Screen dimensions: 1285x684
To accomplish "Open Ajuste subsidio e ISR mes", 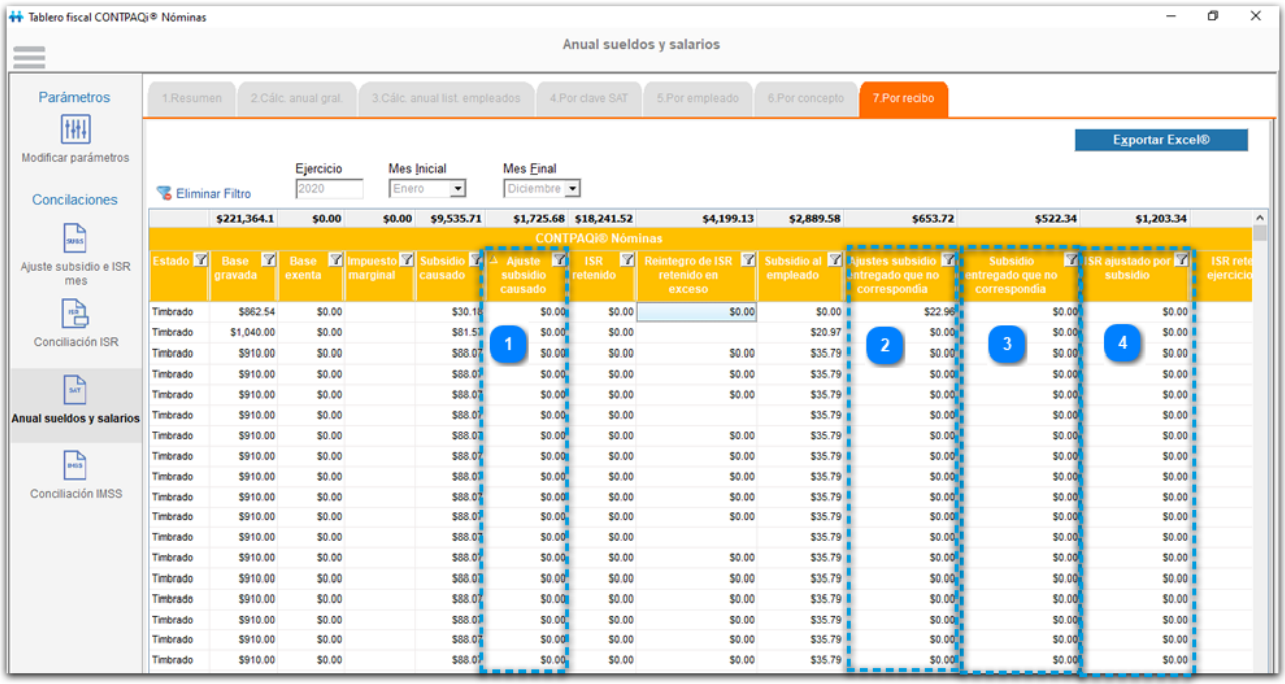I will click(75, 255).
